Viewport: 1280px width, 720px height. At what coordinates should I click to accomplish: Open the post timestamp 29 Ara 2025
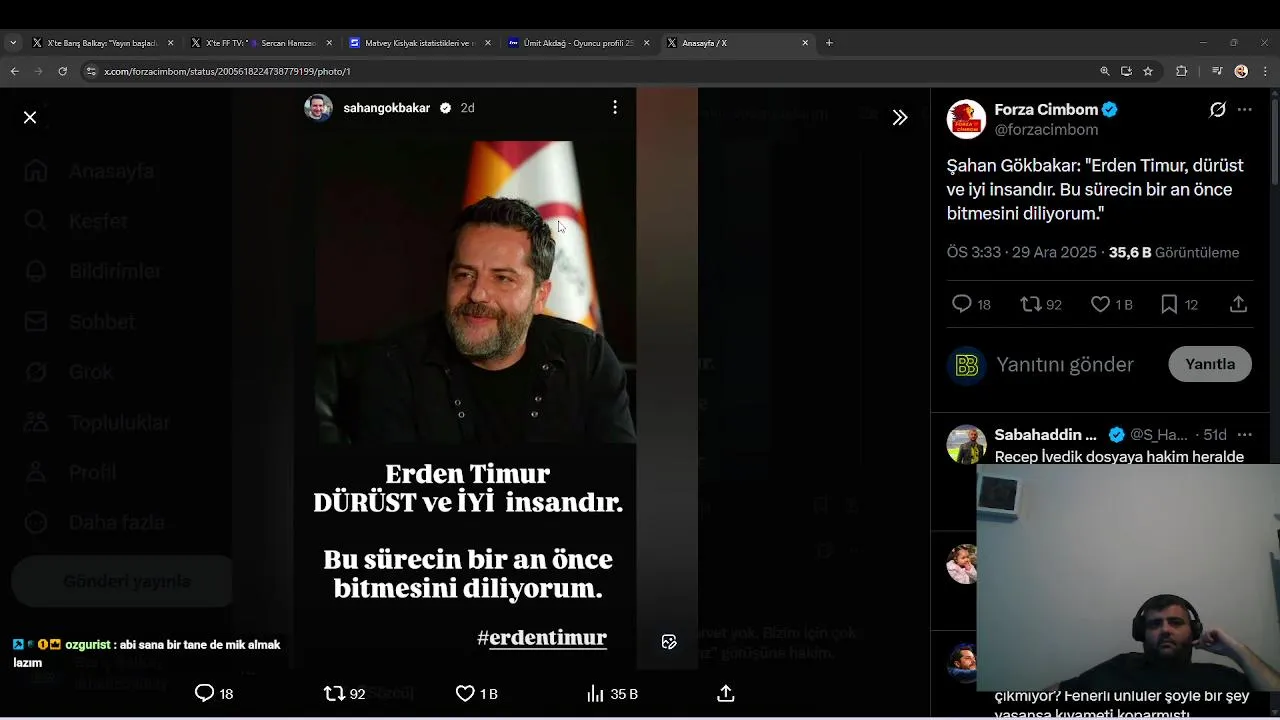1022,253
